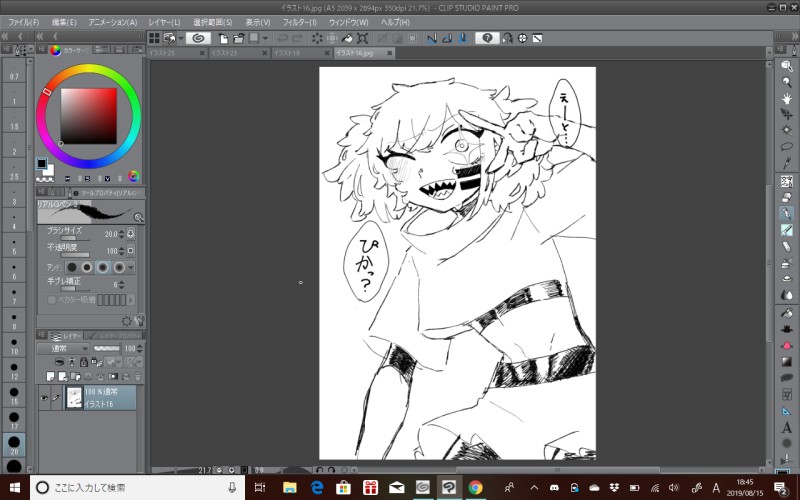This screenshot has width=800, height=500.
Task: Create a new document from the toolbar
Action: [223, 38]
